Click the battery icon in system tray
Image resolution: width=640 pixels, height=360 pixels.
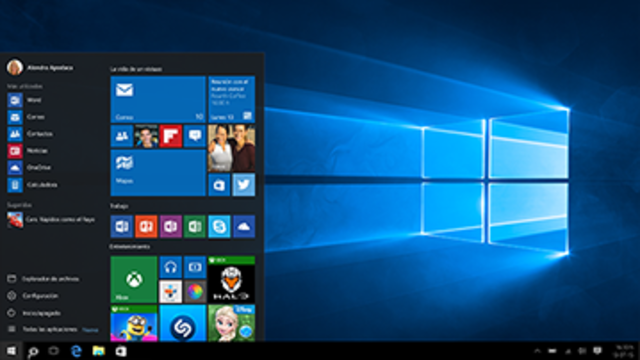pos(552,351)
